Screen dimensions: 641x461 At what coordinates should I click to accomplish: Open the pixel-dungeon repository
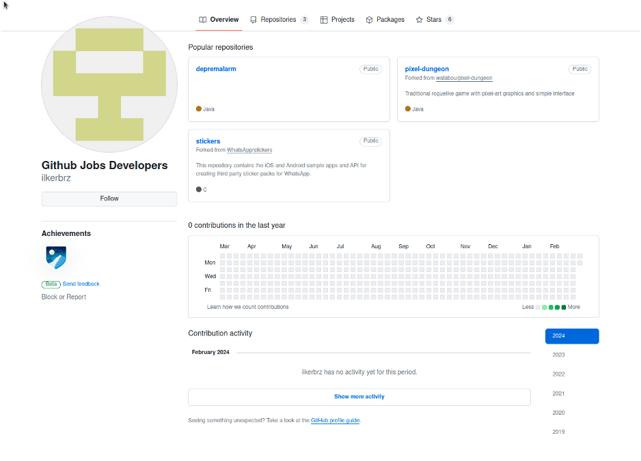click(427, 69)
